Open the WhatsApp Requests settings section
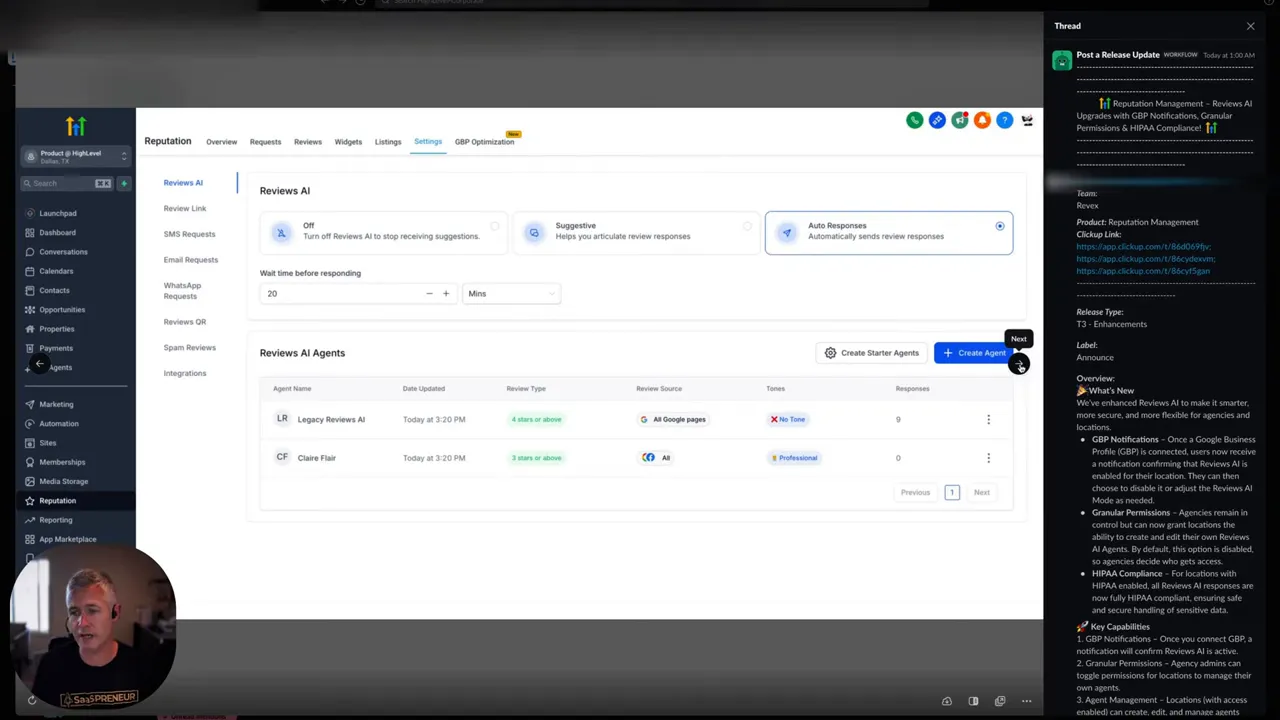The image size is (1280, 720). click(182, 290)
